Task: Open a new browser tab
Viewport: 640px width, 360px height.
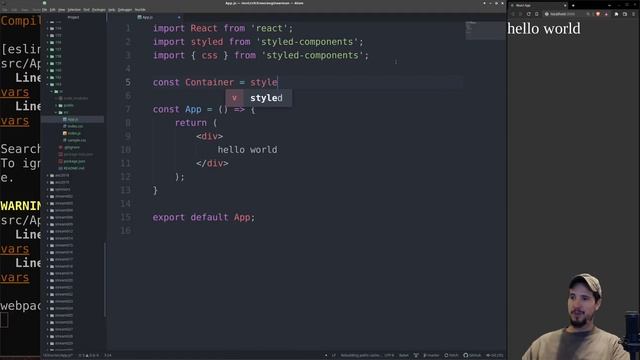Action: 573,5
